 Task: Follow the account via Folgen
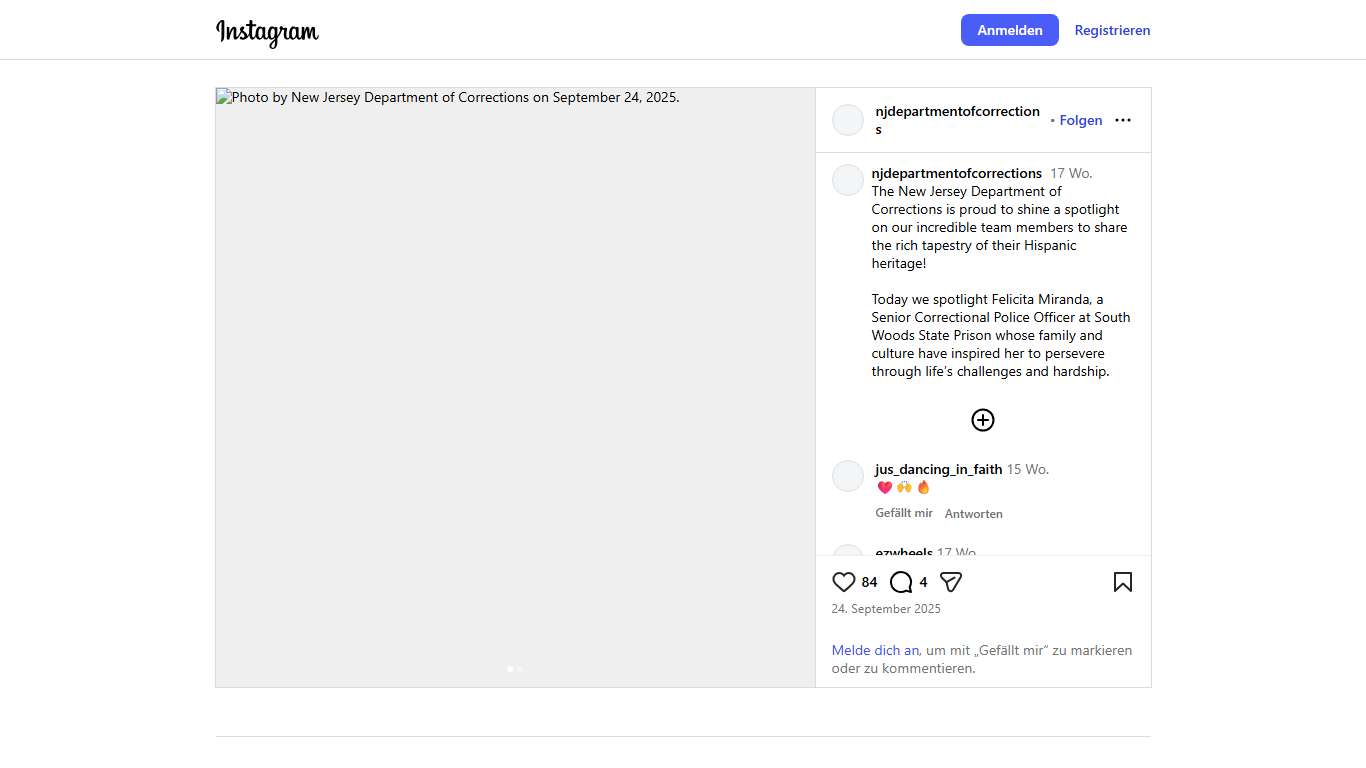[1080, 120]
